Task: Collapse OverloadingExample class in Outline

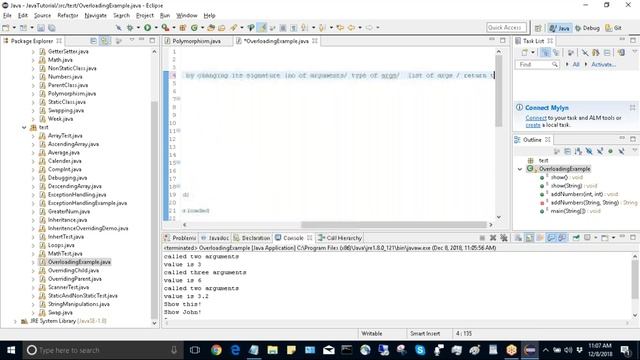Action: coord(520,169)
